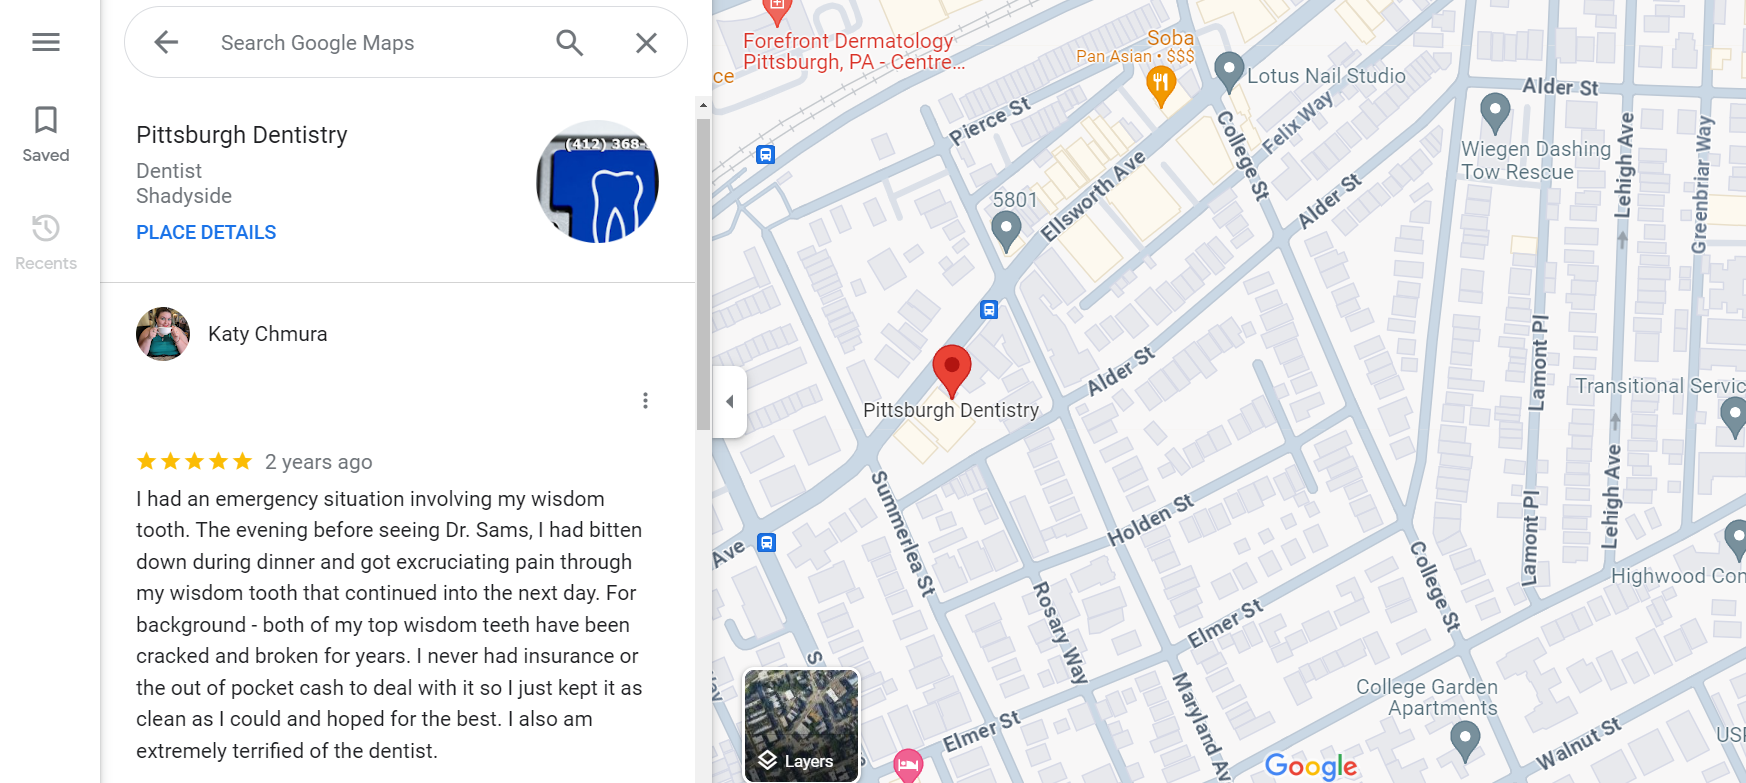This screenshot has height=783, width=1746.
Task: Click the pink hotel bed marker
Action: 908,765
